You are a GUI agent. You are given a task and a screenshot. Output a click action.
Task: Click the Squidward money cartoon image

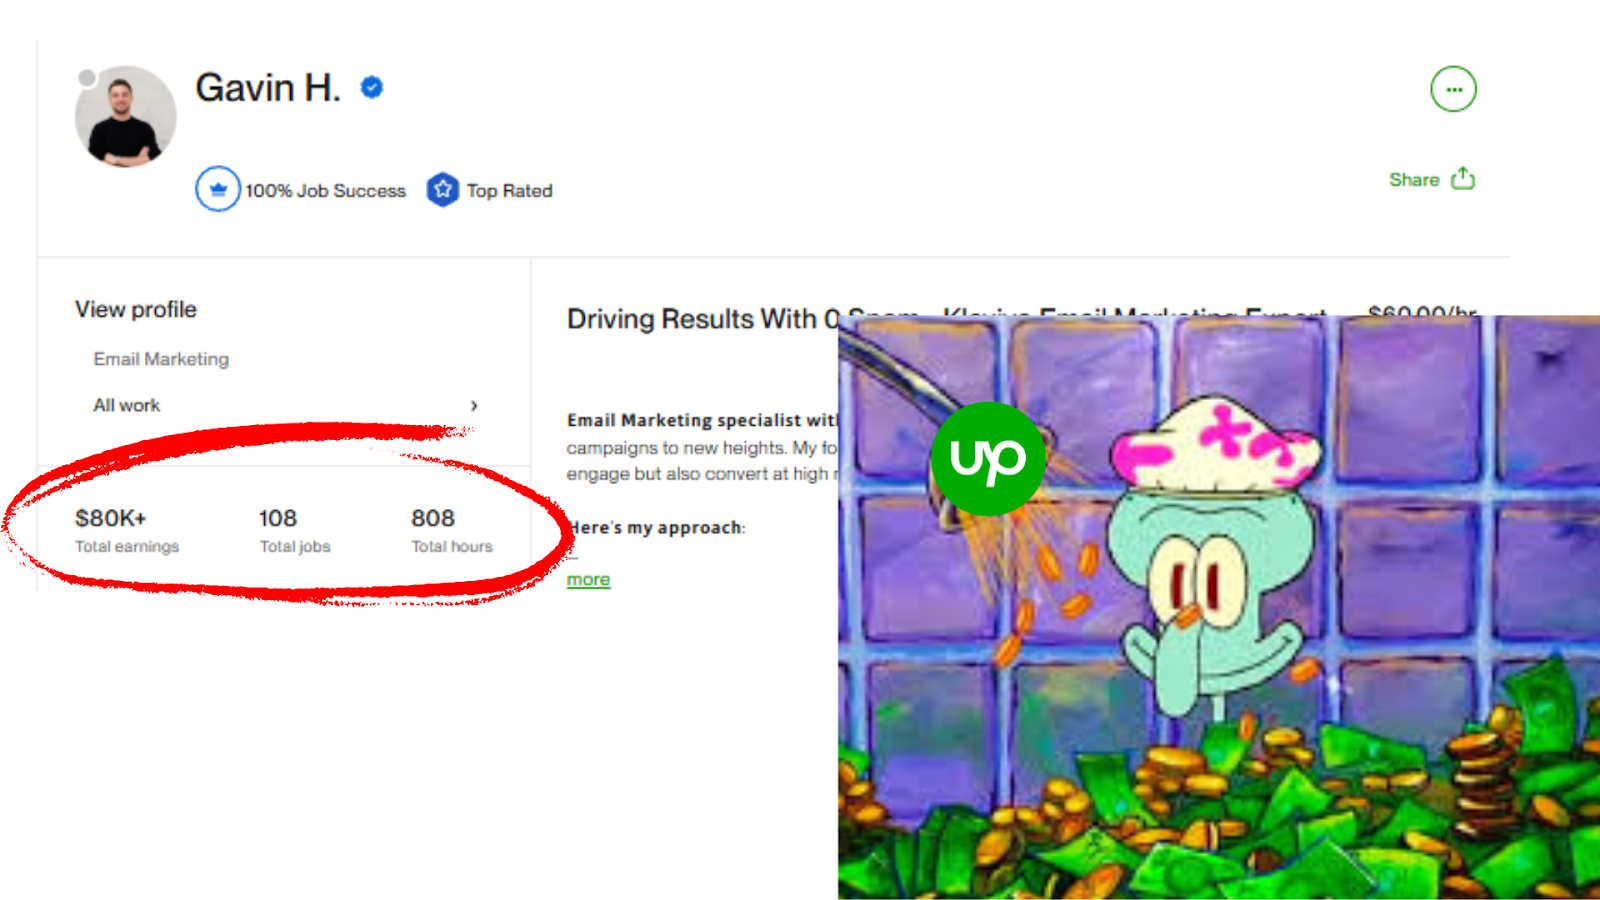(x=1219, y=607)
